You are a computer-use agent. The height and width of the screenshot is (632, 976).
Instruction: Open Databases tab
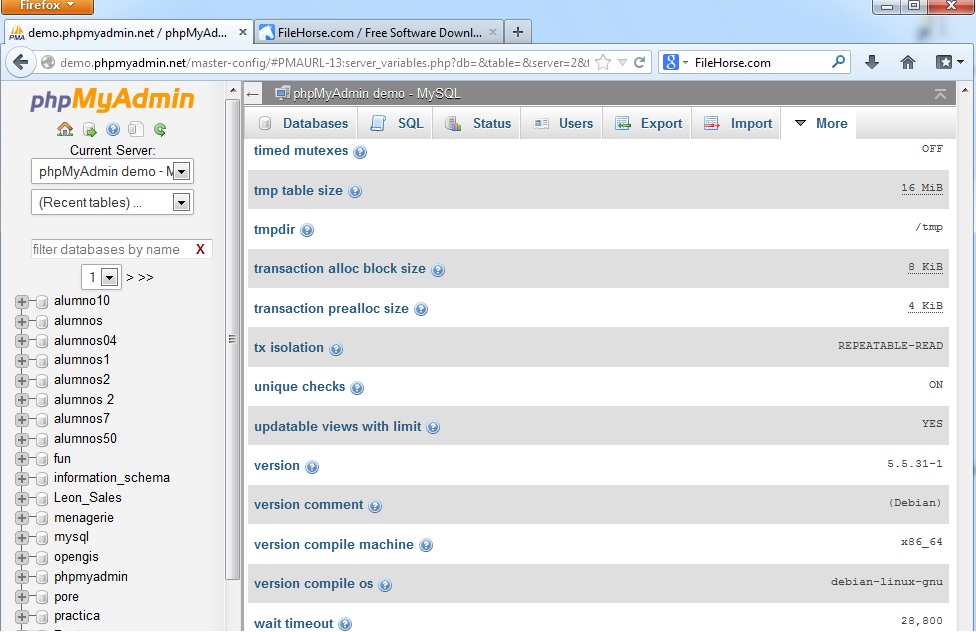click(303, 123)
